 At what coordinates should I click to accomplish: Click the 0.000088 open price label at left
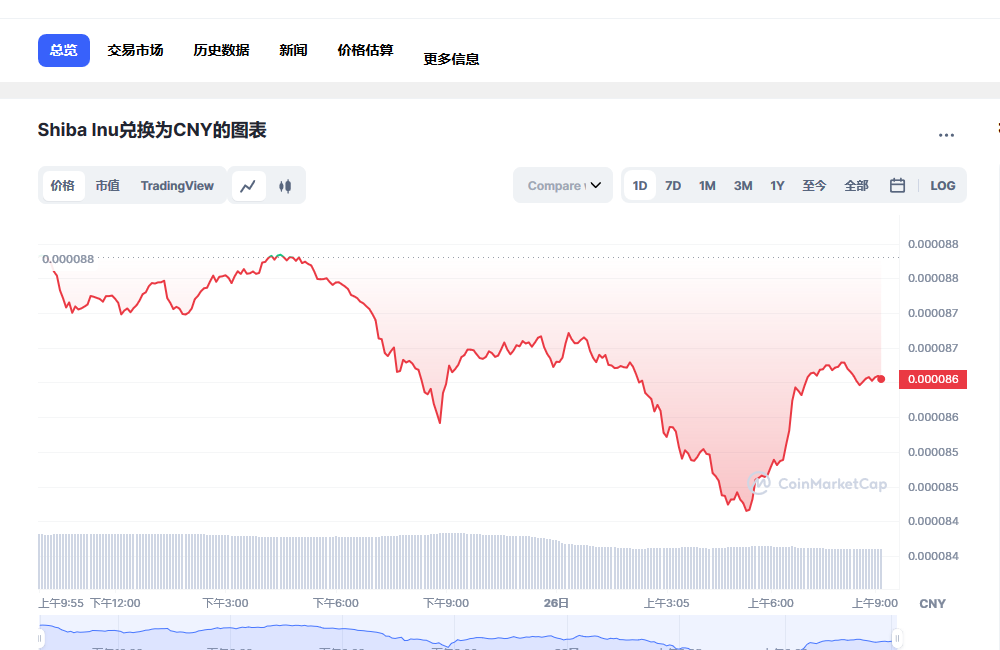[x=68, y=259]
